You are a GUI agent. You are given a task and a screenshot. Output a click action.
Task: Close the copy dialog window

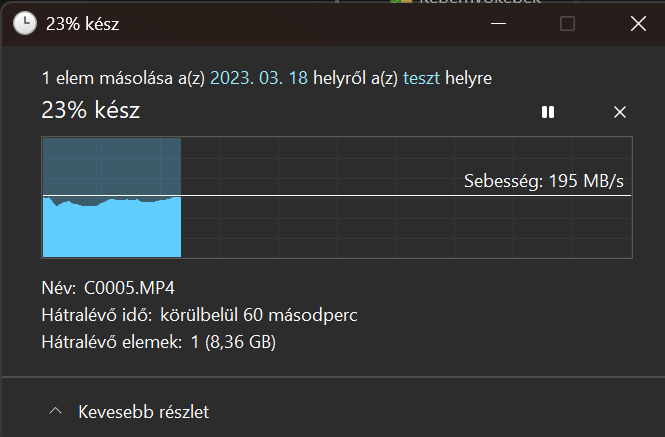[x=638, y=23]
